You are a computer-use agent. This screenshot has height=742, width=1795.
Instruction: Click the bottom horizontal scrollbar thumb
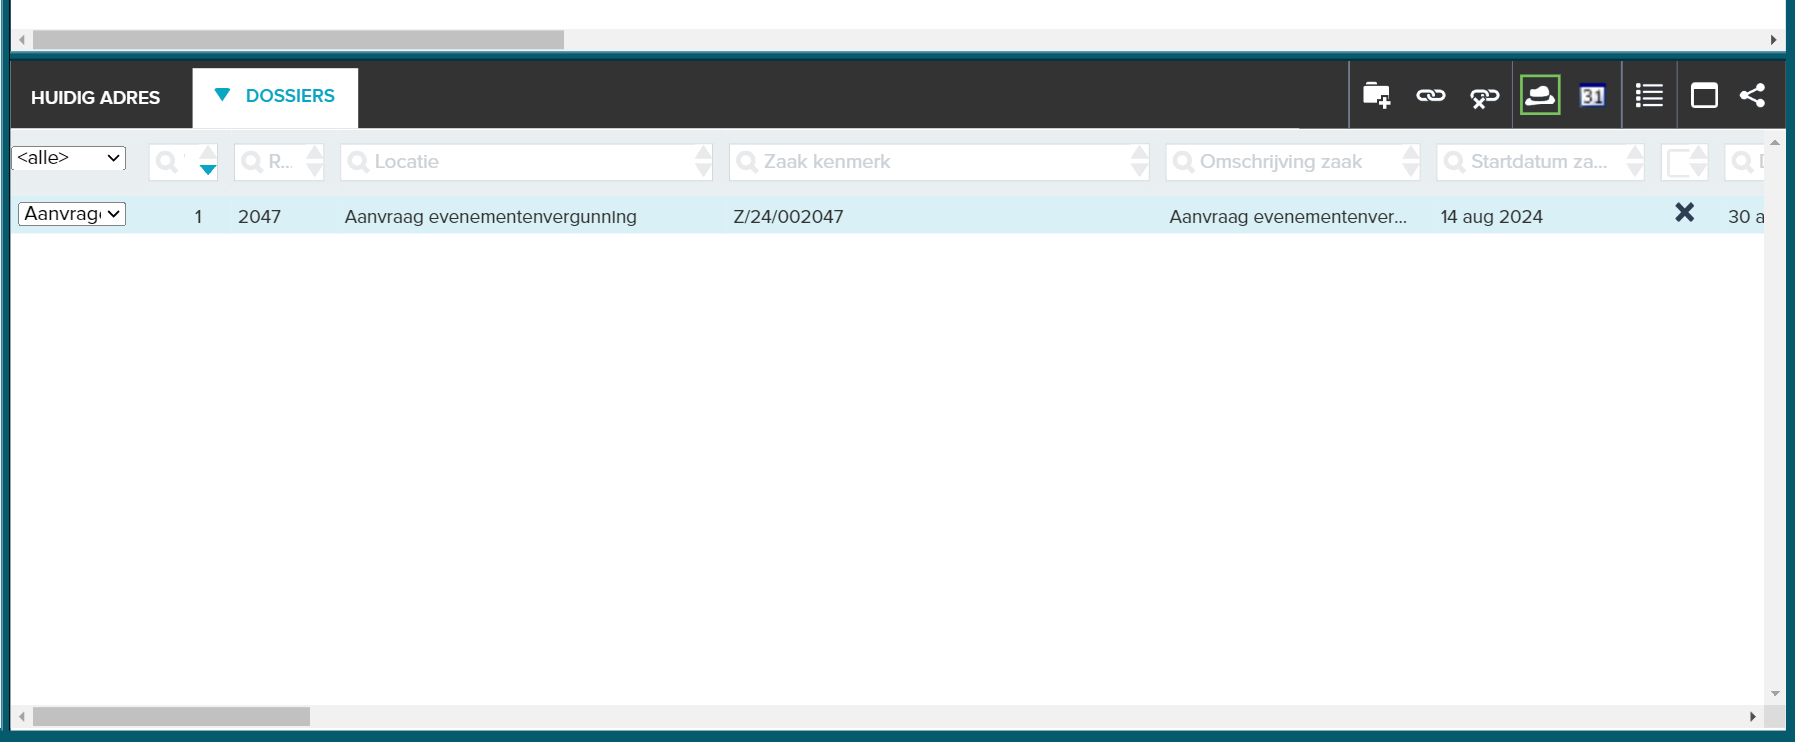[x=171, y=717]
